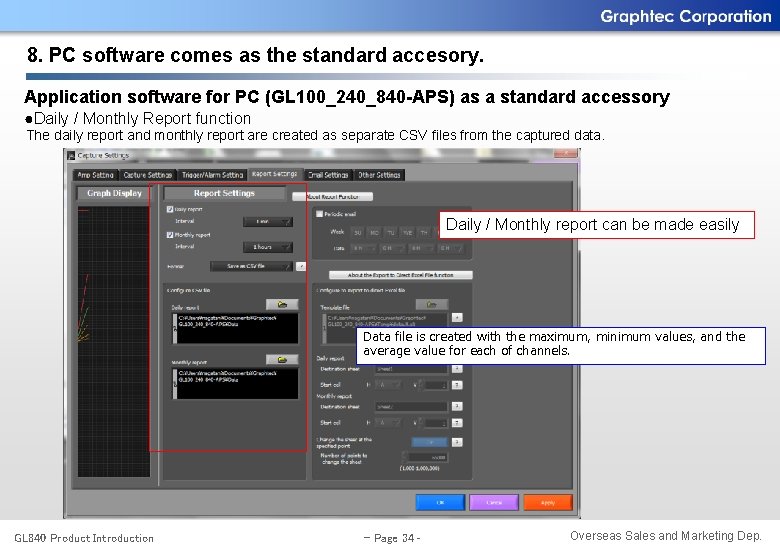Click Capture Settings window title icon
This screenshot has height=551, width=780.
pyautogui.click(x=71, y=156)
